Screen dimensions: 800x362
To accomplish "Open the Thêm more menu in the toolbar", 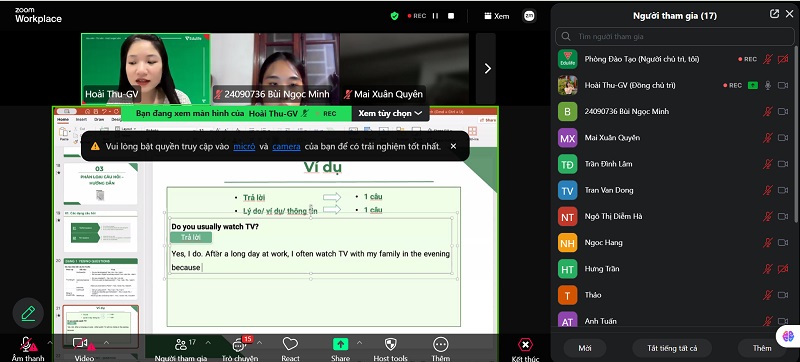I will pos(440,345).
